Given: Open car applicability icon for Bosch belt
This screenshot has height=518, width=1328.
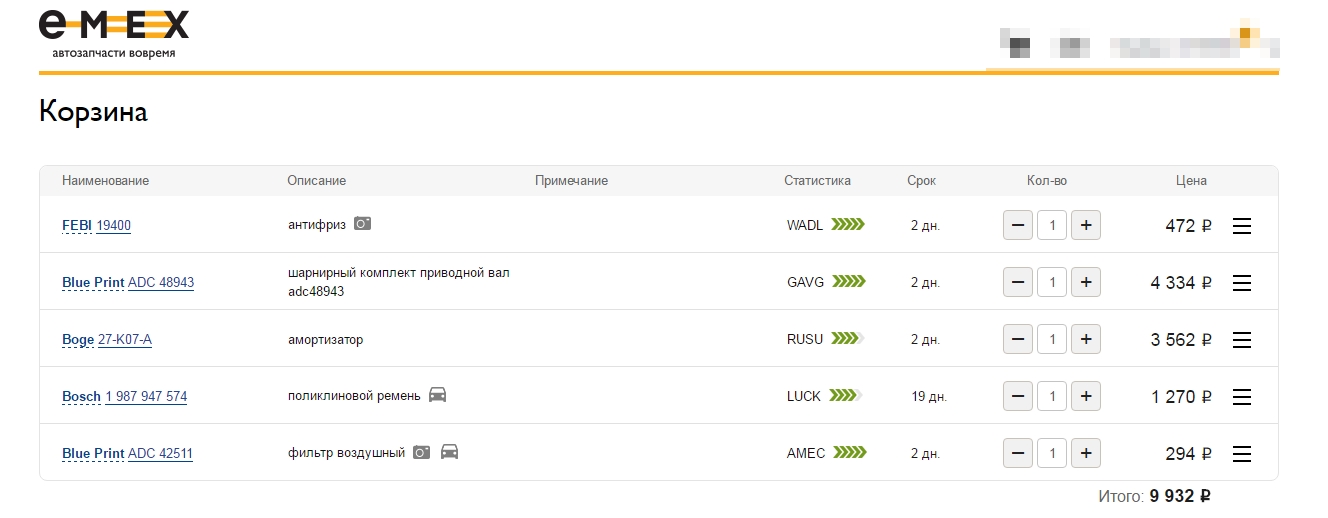Looking at the screenshot, I should pyautogui.click(x=437, y=395).
